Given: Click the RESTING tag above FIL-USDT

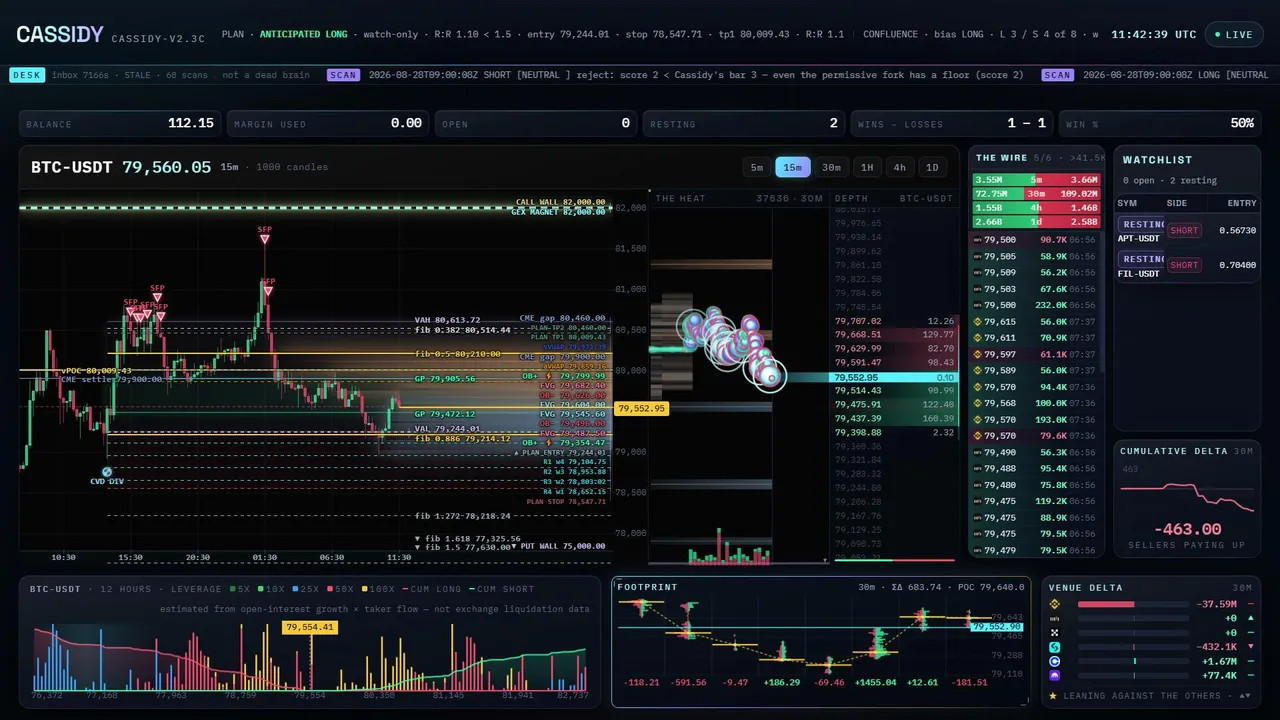Looking at the screenshot, I should [1141, 259].
